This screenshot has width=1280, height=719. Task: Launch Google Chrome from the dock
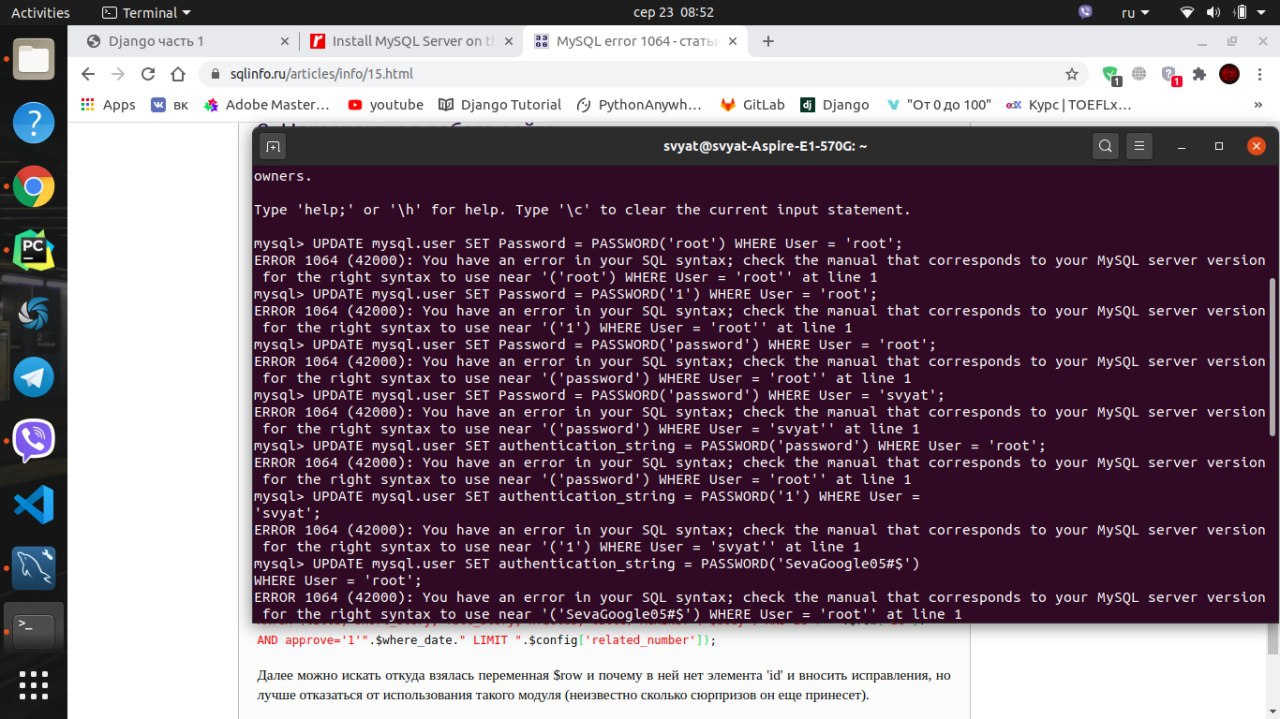(34, 186)
